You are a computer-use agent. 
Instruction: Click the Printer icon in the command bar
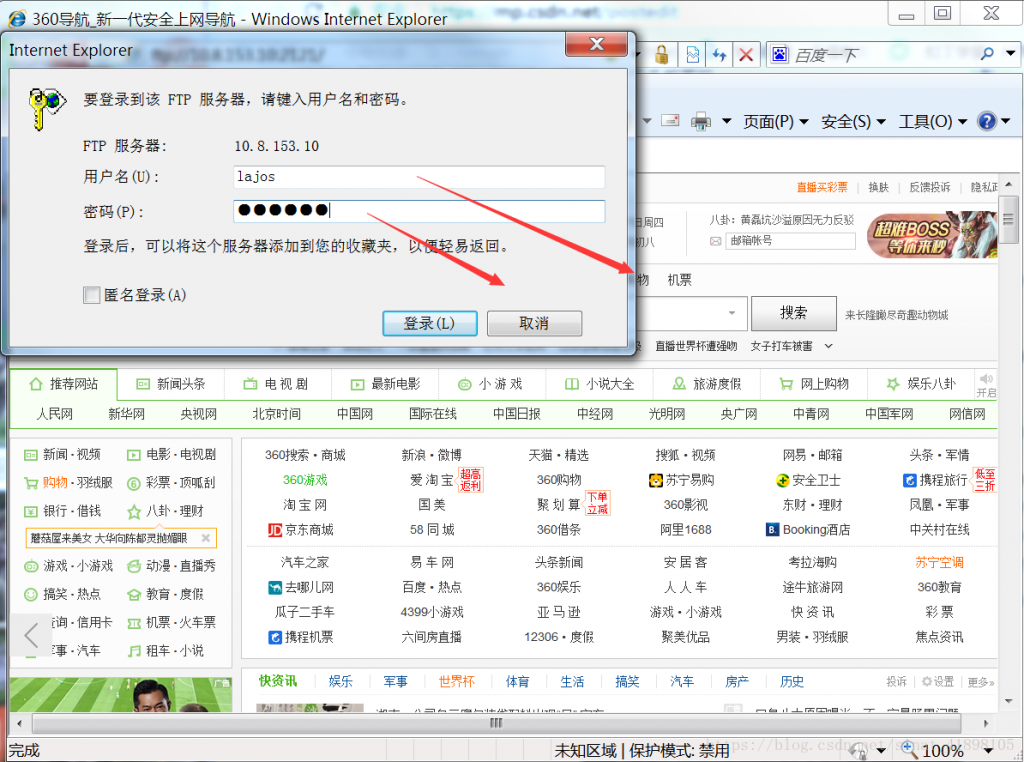click(x=701, y=121)
